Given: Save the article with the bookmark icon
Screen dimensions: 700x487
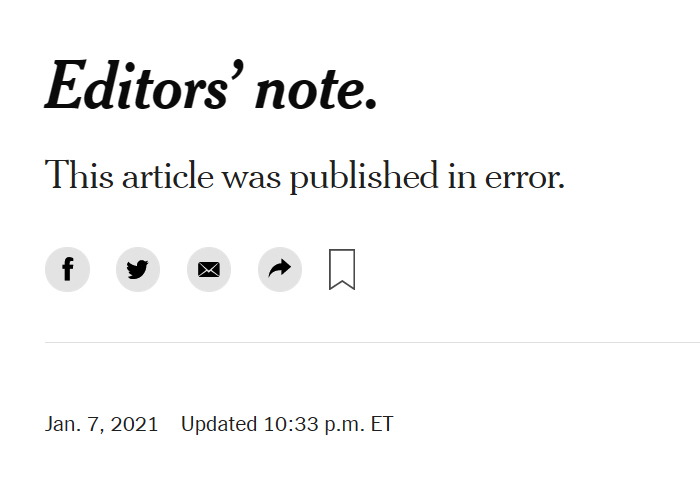Looking at the screenshot, I should (342, 270).
